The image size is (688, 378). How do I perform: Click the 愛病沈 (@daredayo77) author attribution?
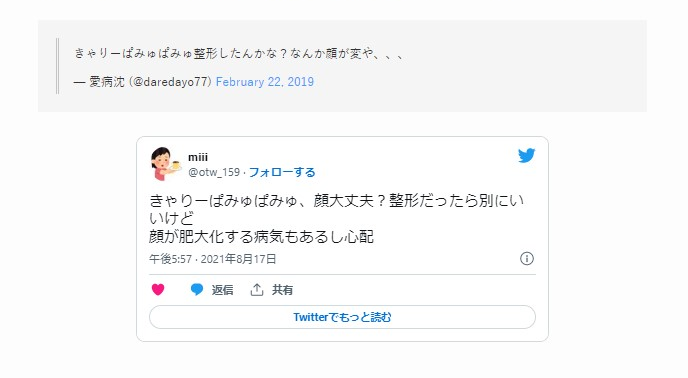[143, 82]
